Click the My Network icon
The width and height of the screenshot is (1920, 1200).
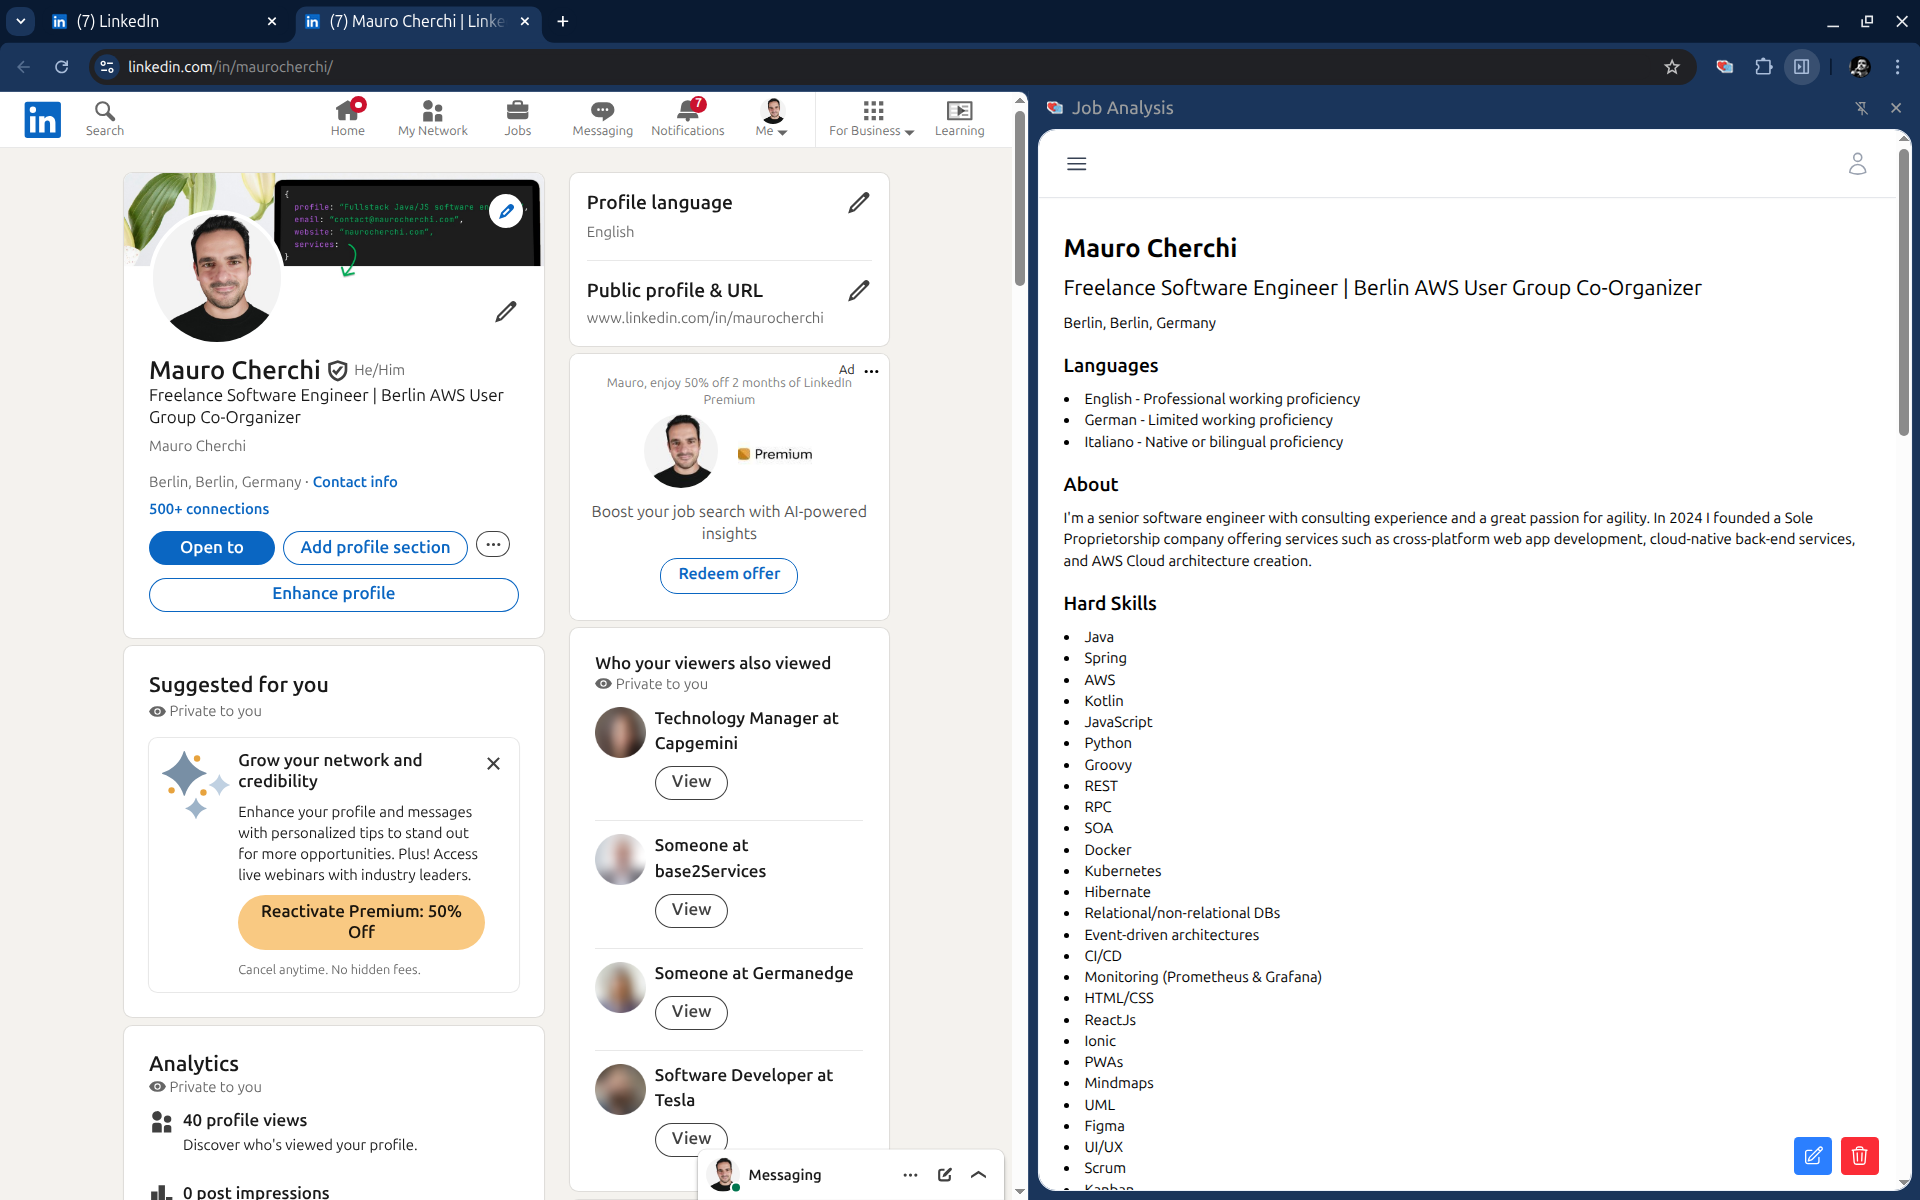[x=432, y=110]
